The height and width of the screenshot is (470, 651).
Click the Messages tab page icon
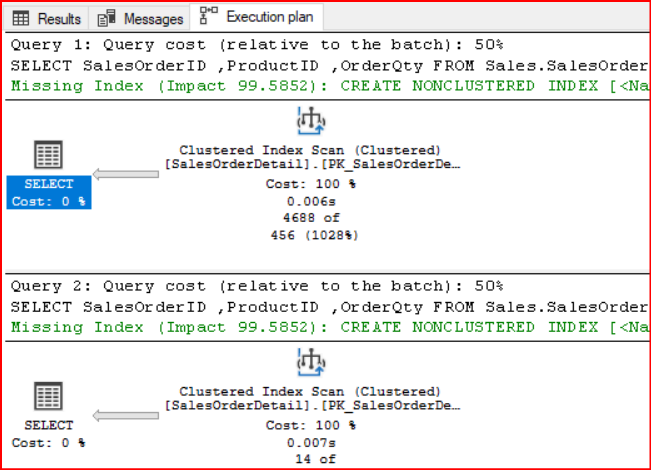(108, 19)
